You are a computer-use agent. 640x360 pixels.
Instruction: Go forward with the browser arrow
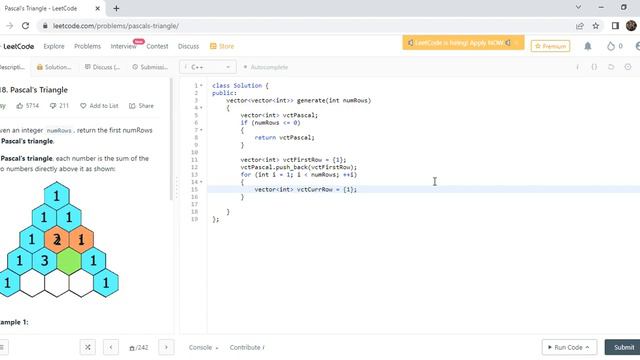pos(9,26)
